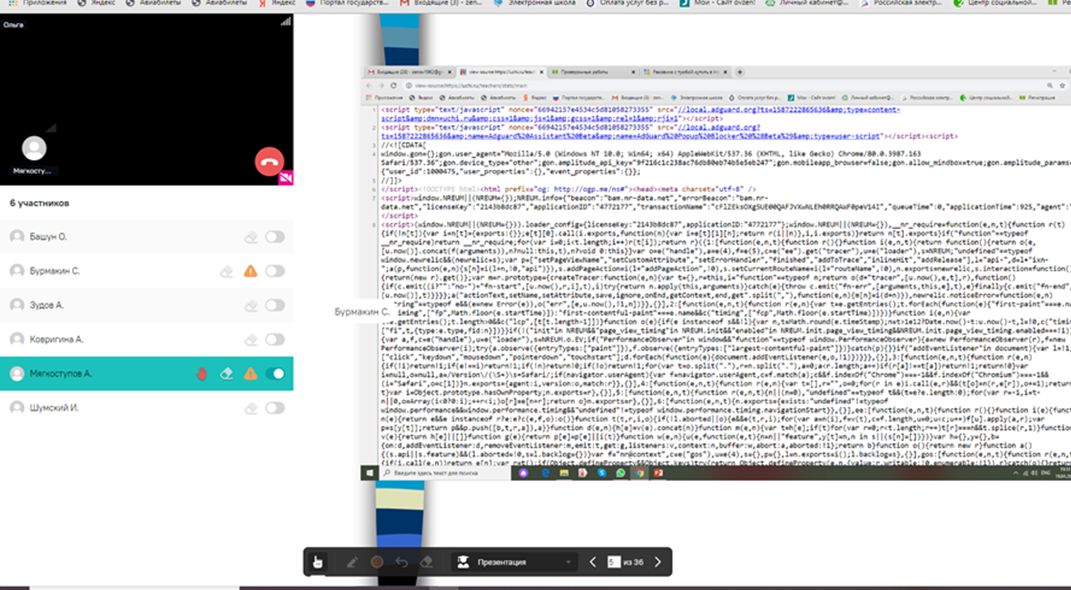Screen dimensions: 1071x590
Task: Click the avatar of Башун О.
Action: (x=17, y=236)
